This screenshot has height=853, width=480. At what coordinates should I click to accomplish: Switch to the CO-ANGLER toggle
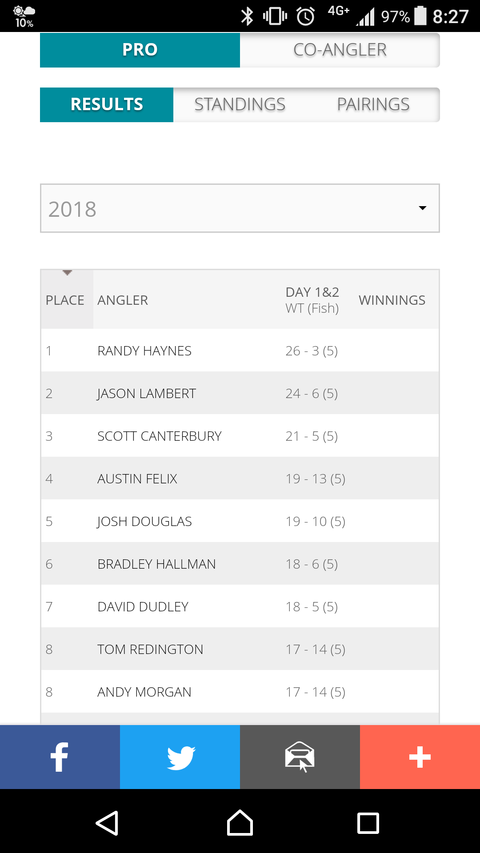pyautogui.click(x=340, y=50)
